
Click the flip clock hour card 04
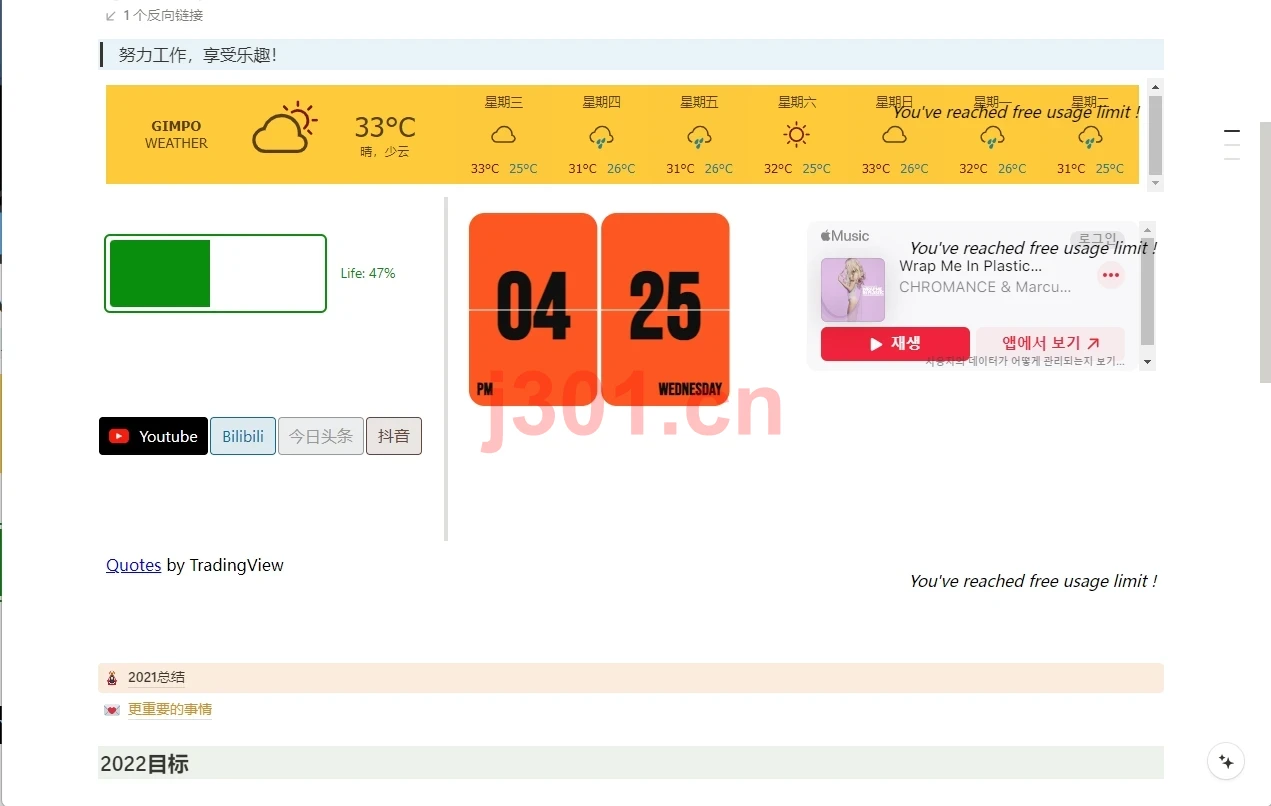click(533, 309)
